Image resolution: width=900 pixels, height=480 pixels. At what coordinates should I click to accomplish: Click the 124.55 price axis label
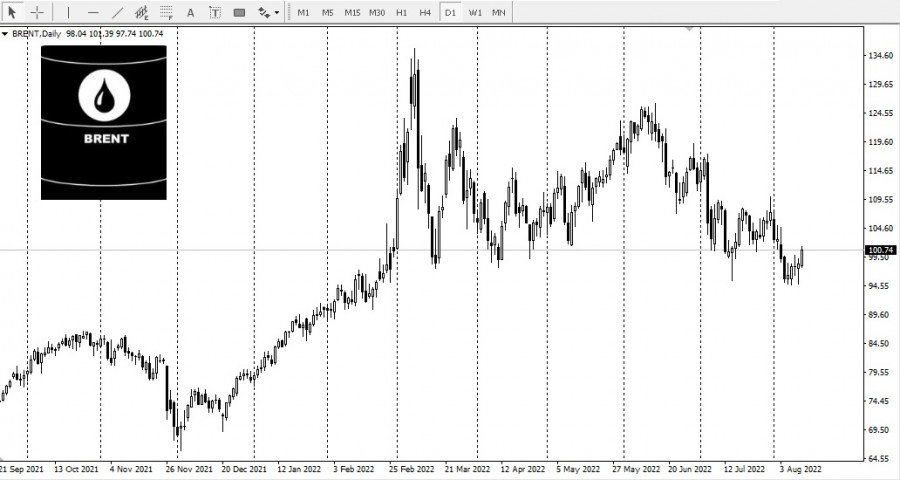880,113
